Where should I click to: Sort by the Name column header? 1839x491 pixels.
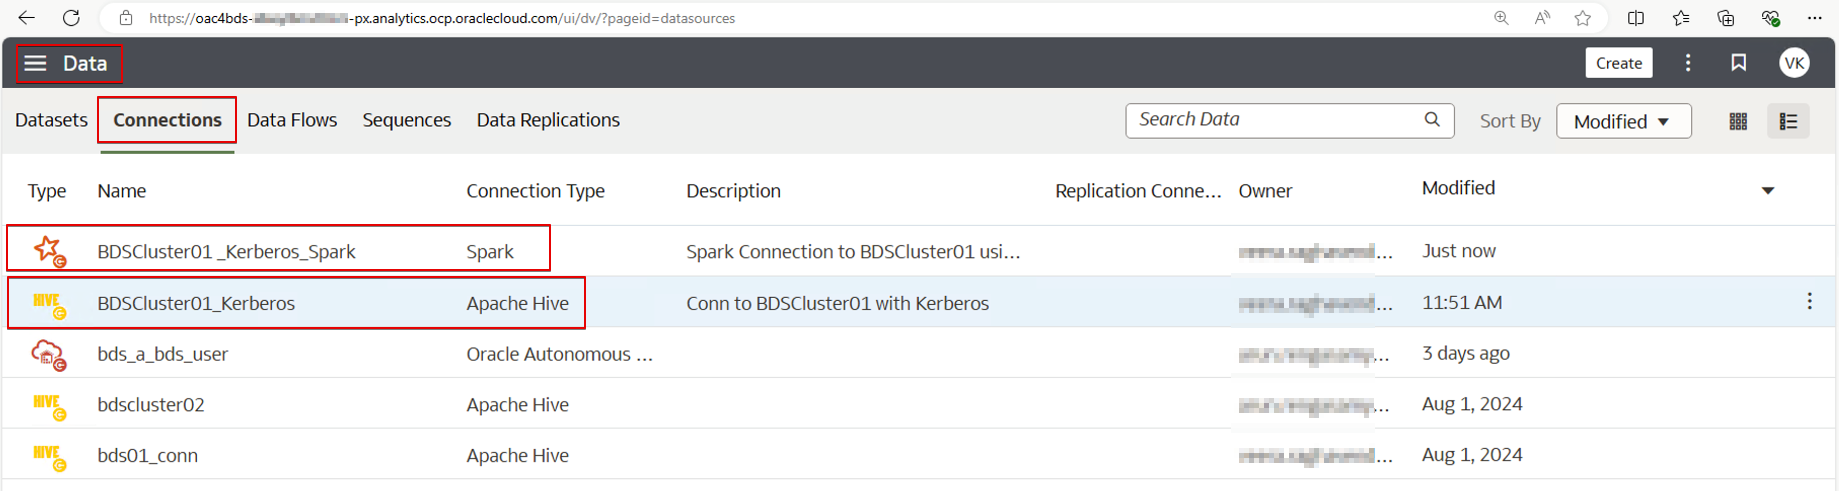pyautogui.click(x=122, y=191)
